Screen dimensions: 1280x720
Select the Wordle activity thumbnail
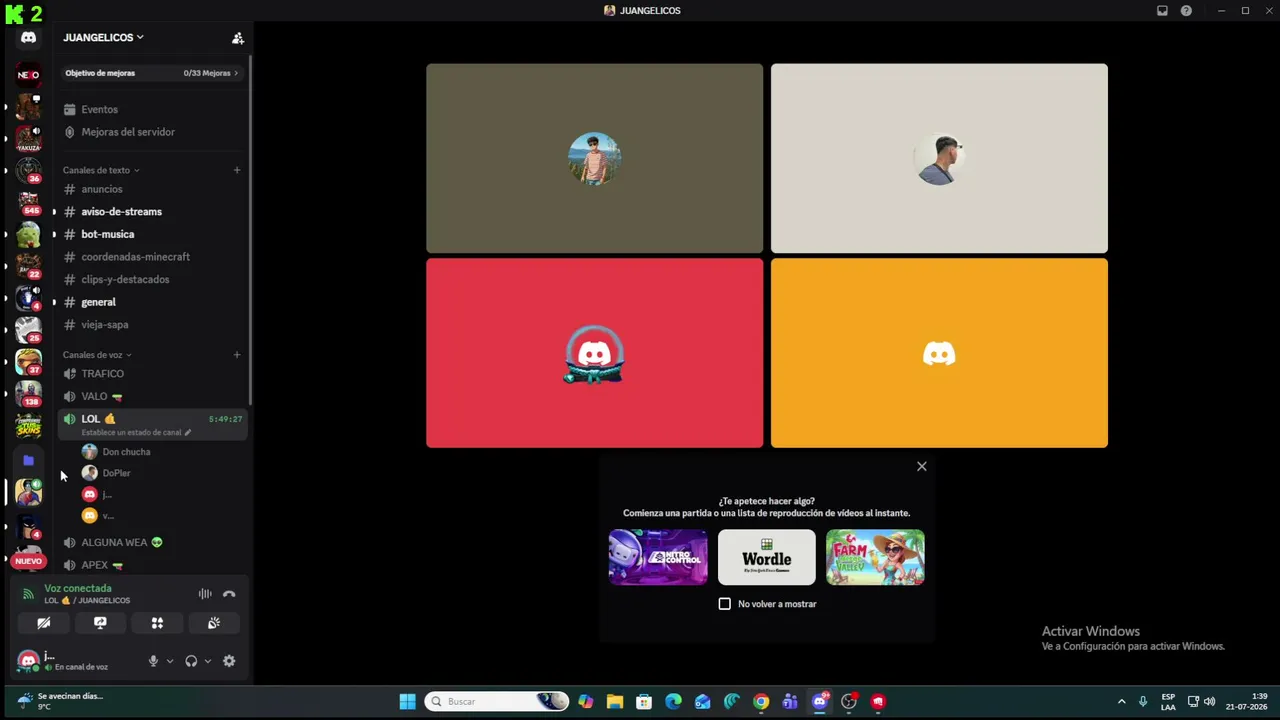(x=767, y=557)
